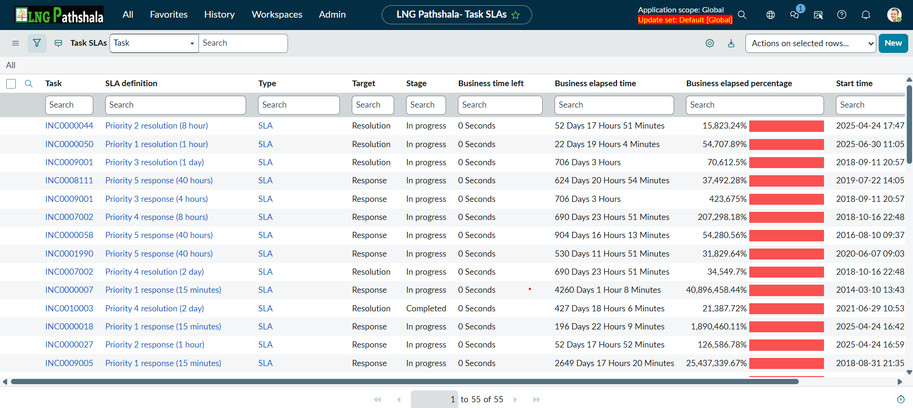This screenshot has height=408, width=913.
Task: Click the export download icon
Action: pos(731,43)
